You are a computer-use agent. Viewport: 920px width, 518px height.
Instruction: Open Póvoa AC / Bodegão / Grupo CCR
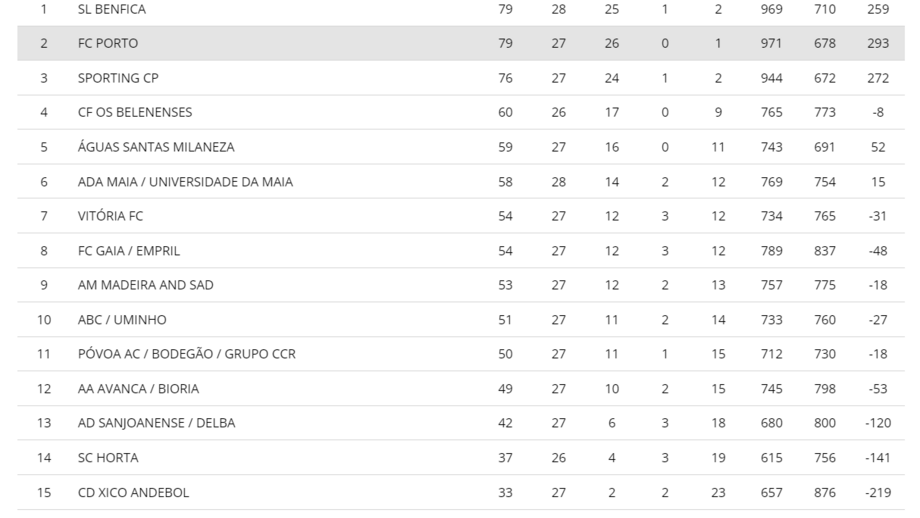pyautogui.click(x=186, y=354)
